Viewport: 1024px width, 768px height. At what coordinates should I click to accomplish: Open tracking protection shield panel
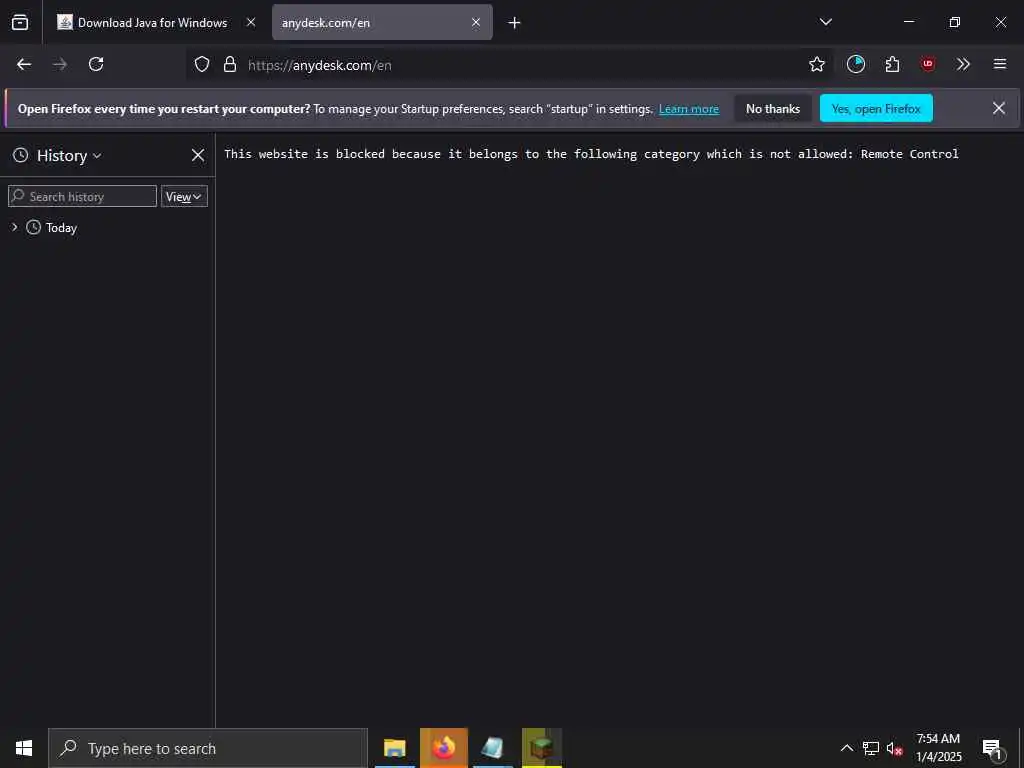coord(202,64)
